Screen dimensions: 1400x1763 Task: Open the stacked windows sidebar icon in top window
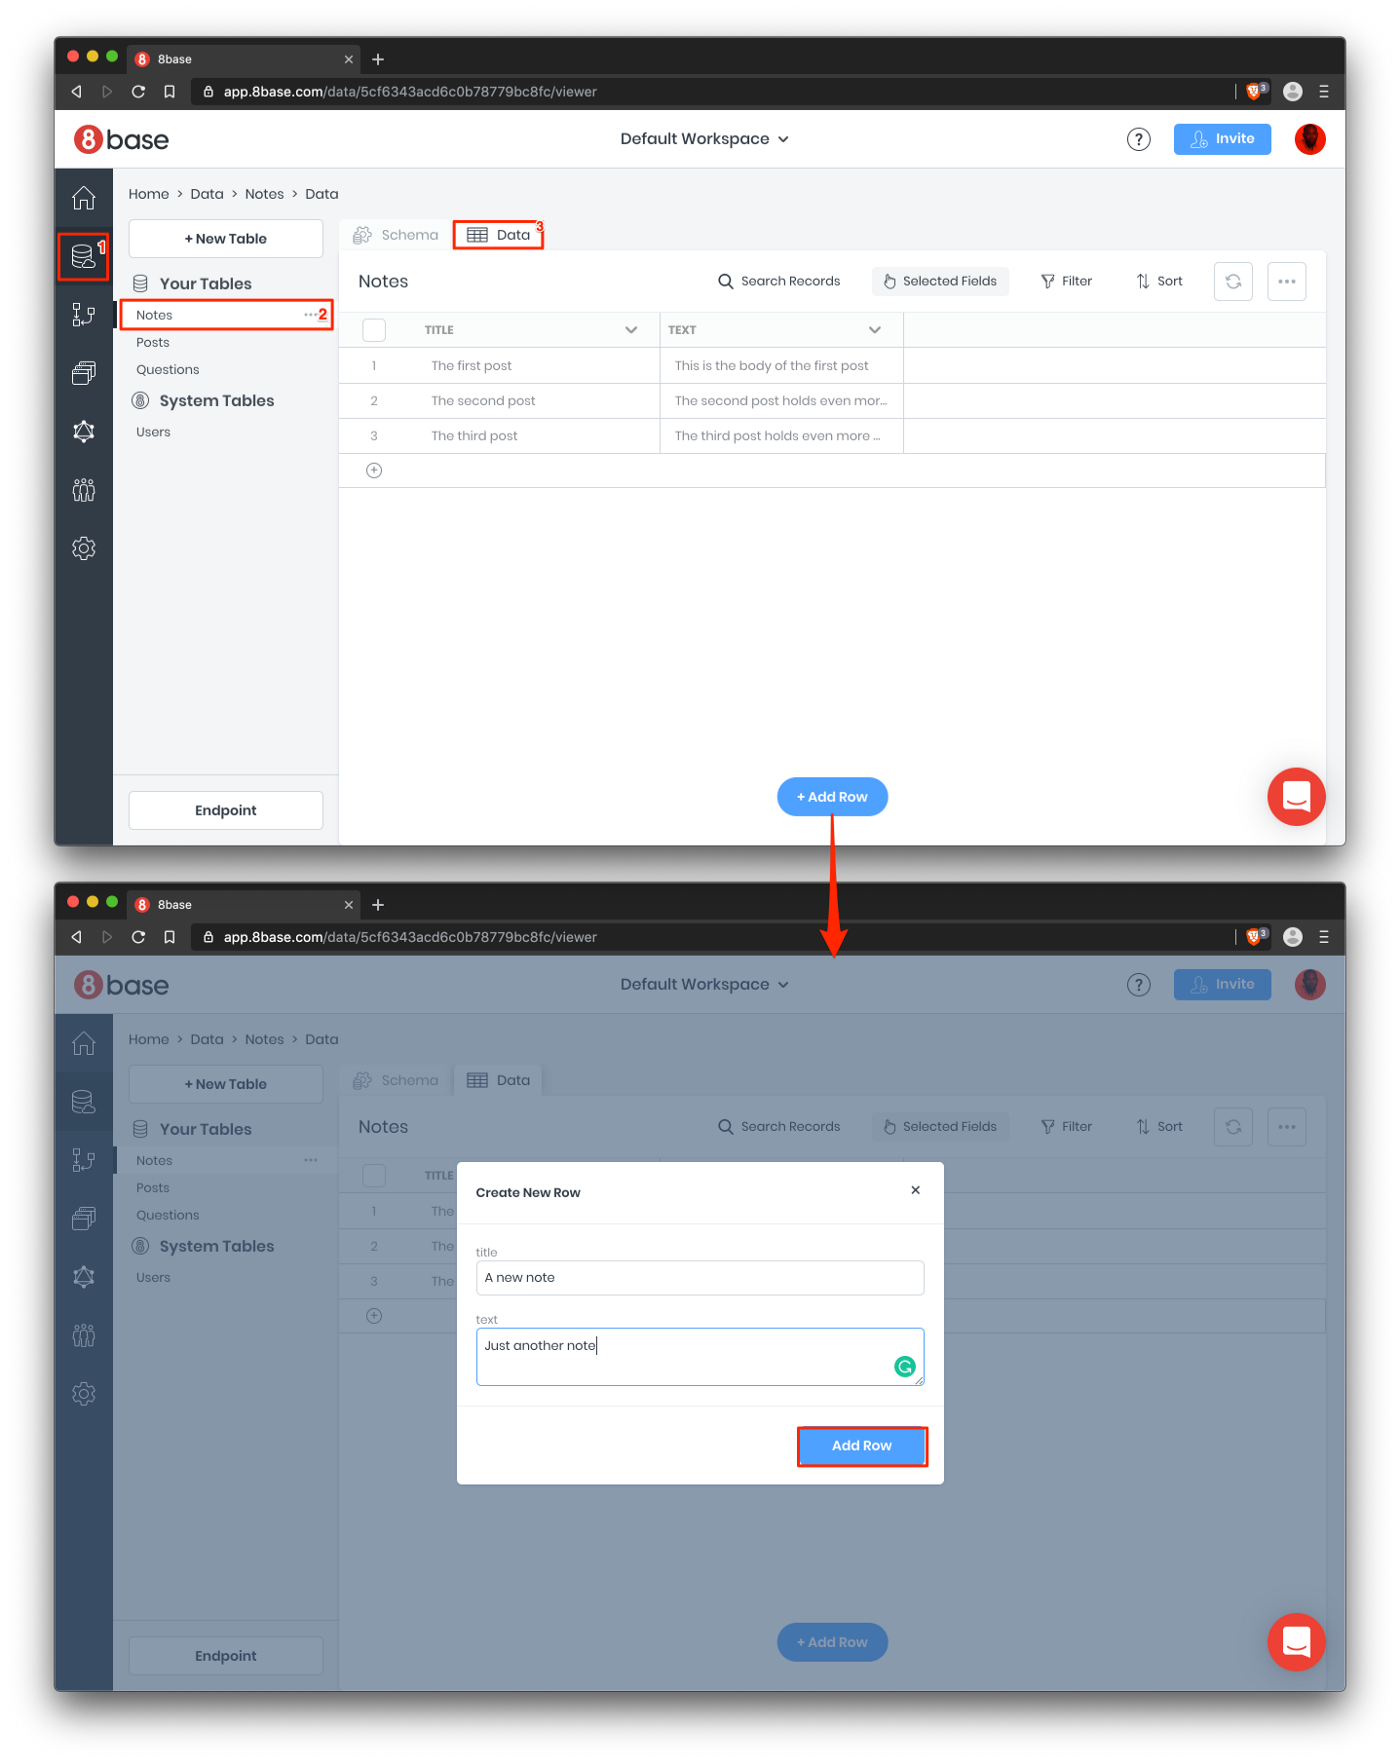click(84, 373)
